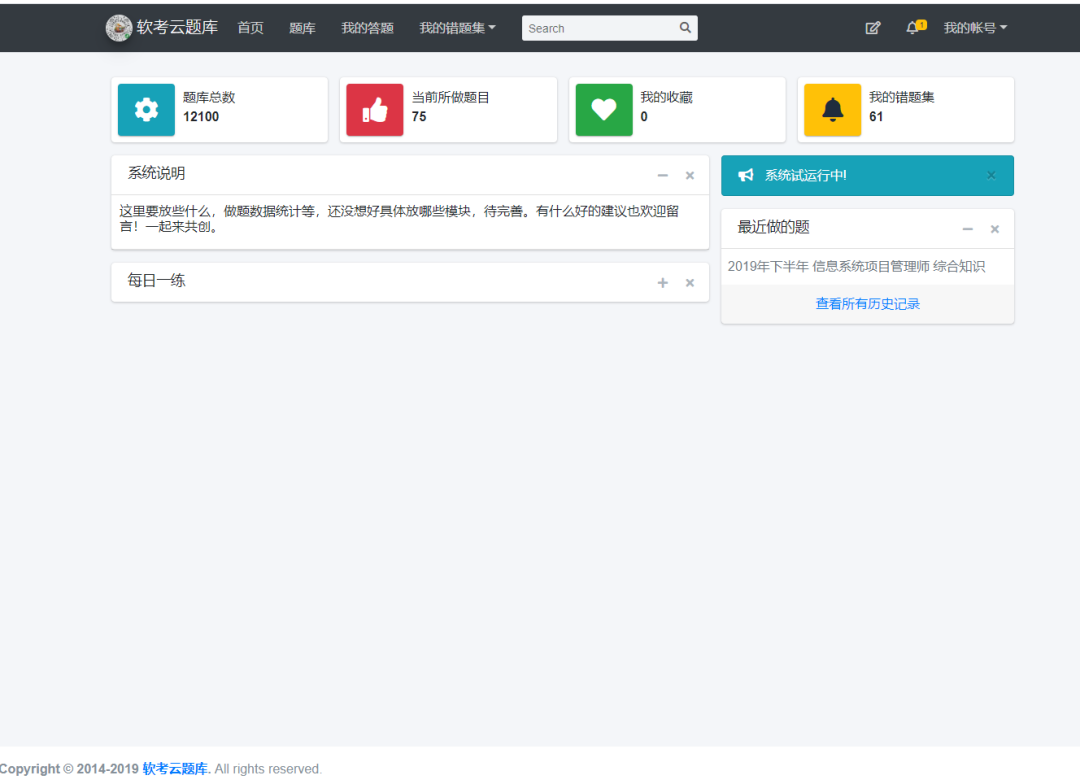Click the search magnifier icon

[x=685, y=28]
